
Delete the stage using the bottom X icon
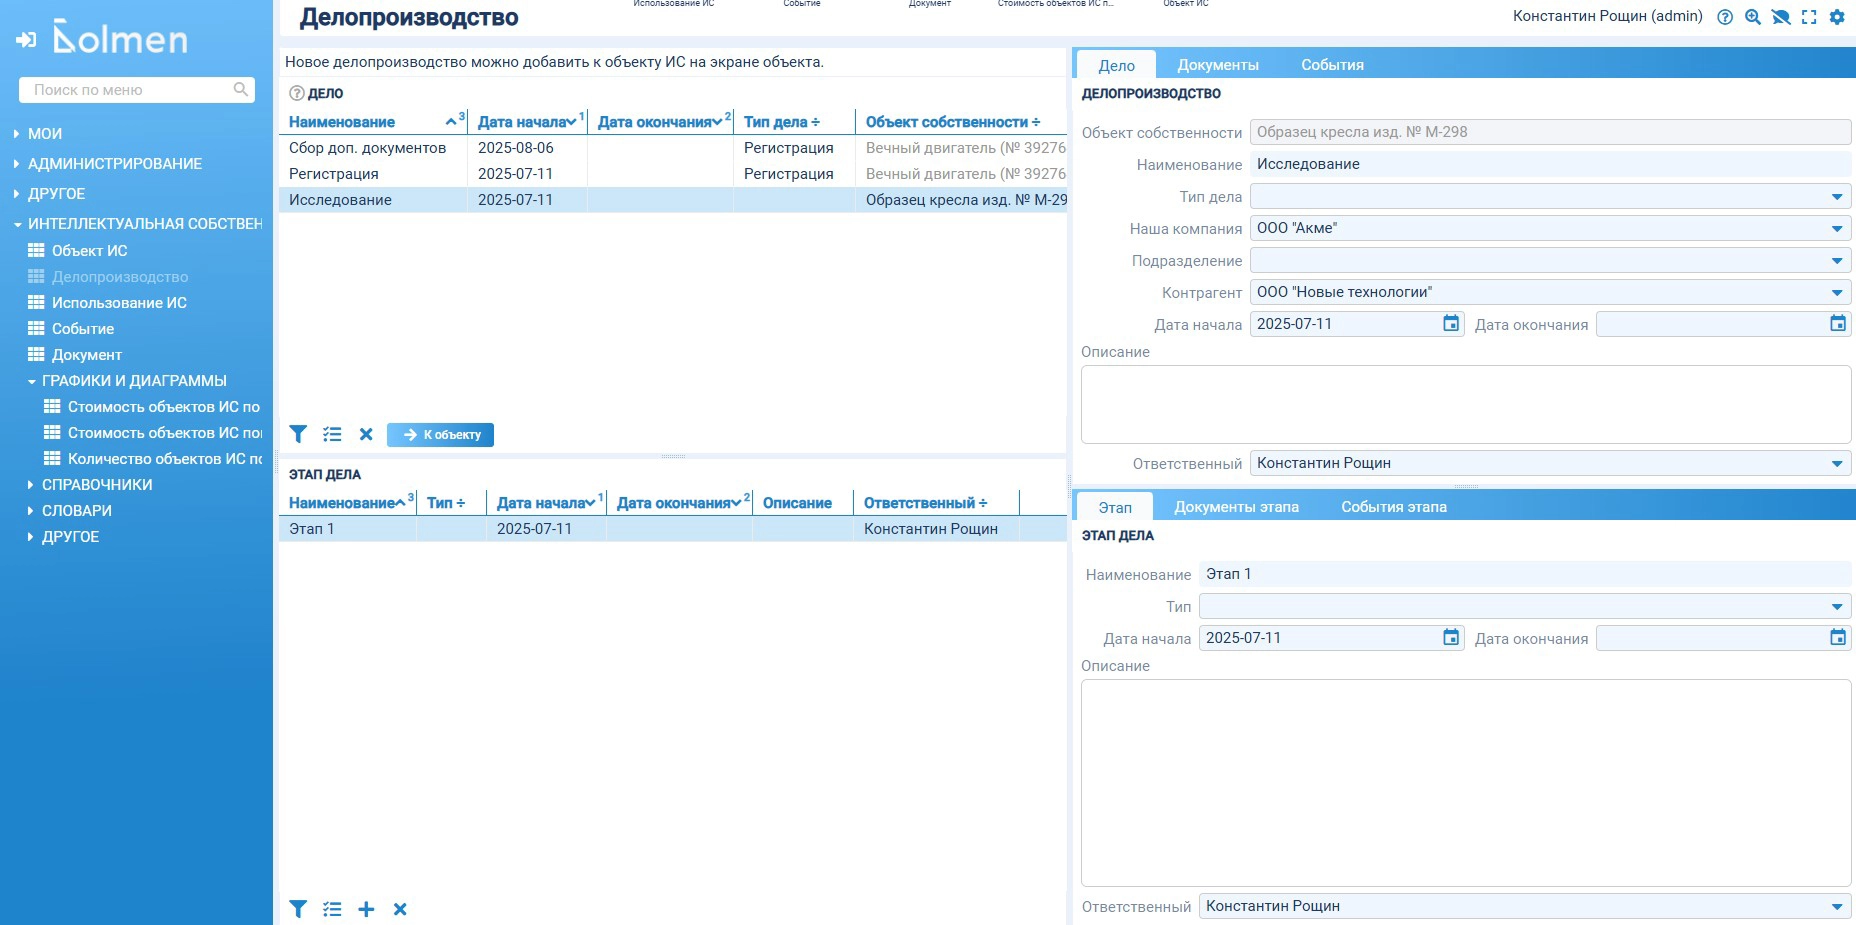pos(400,909)
